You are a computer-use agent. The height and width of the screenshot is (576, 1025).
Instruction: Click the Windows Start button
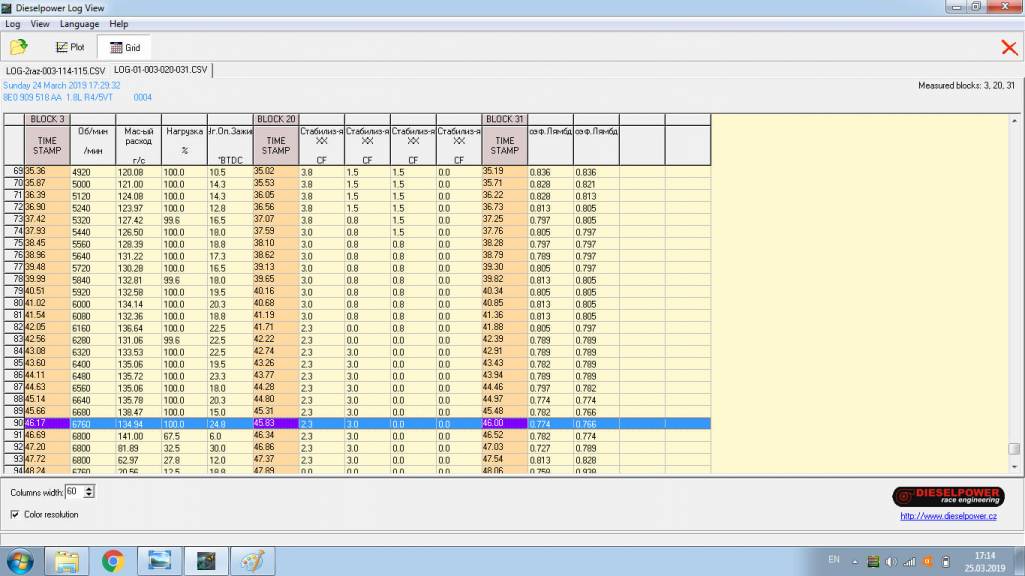tap(20, 560)
